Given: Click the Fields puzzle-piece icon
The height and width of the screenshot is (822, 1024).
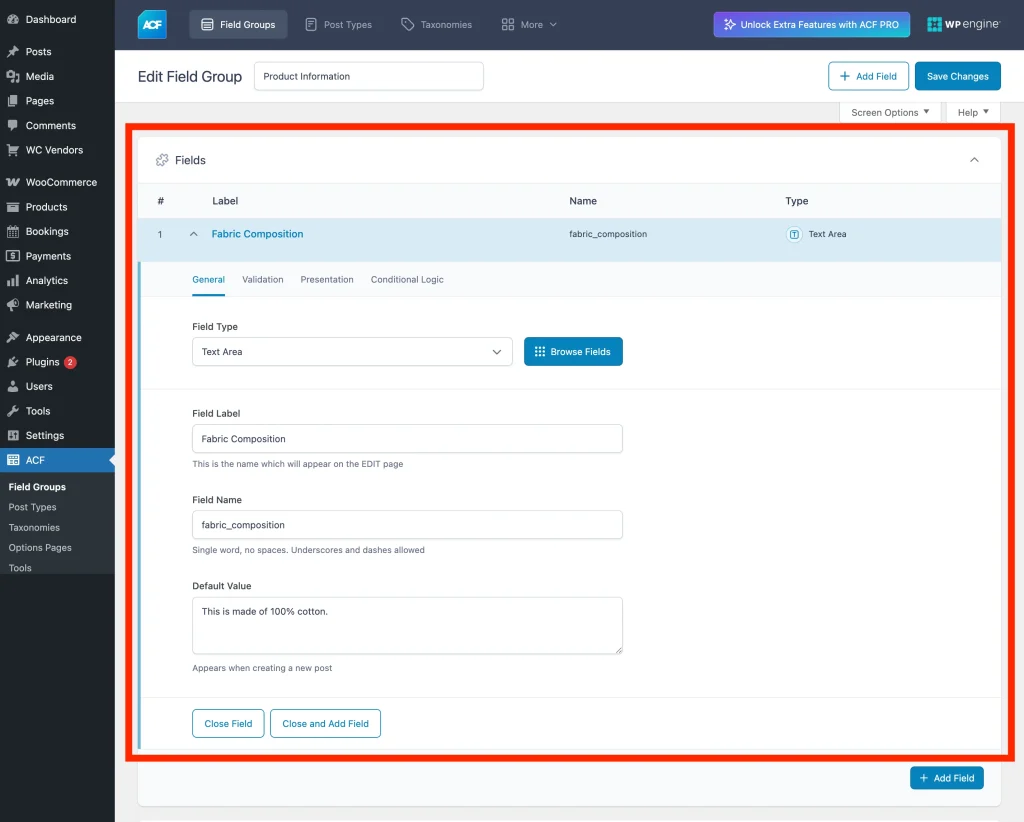Looking at the screenshot, I should pyautogui.click(x=162, y=160).
